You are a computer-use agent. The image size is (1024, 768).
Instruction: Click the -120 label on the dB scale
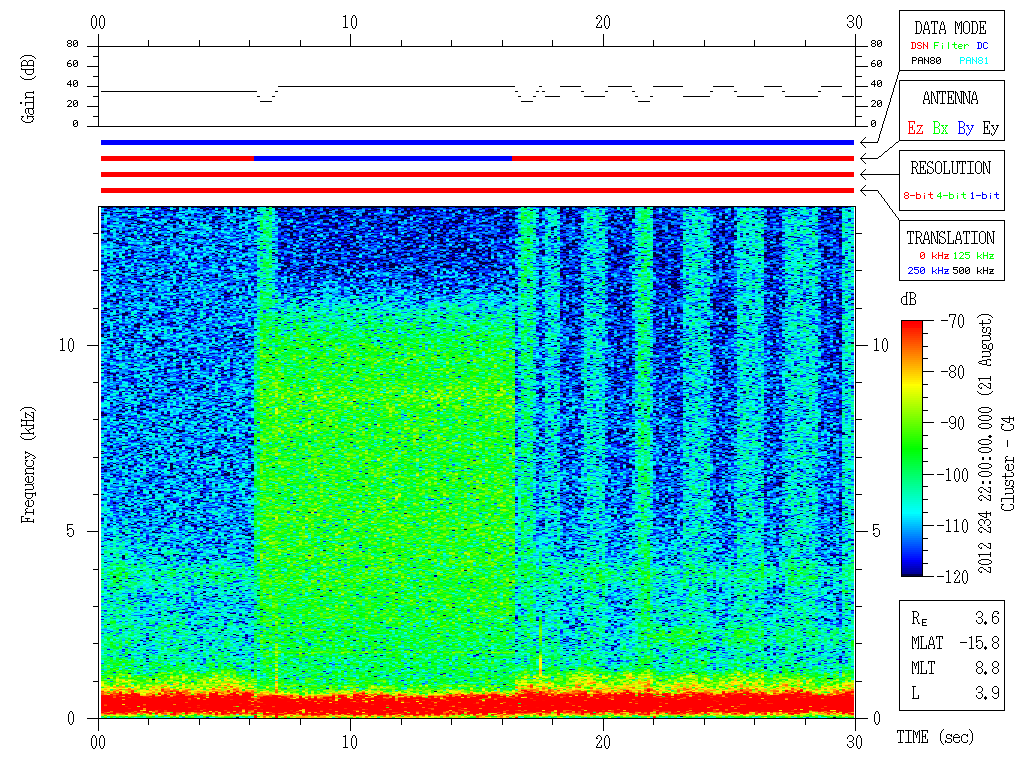point(955,576)
